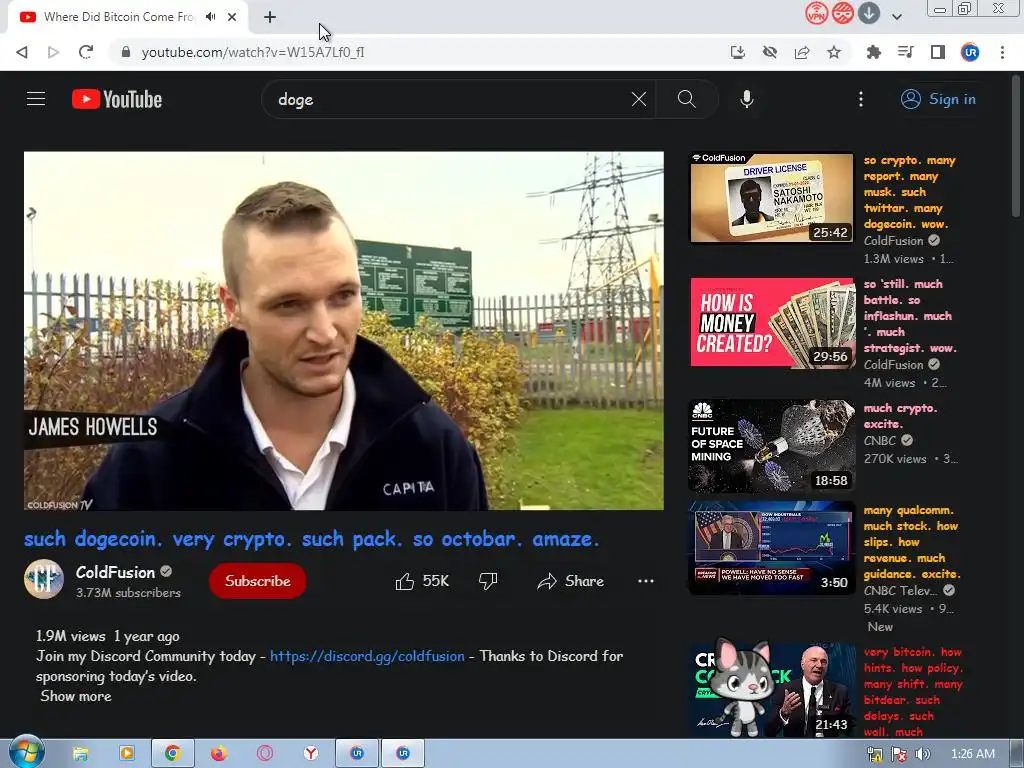Open the Windows Start button

[x=27, y=753]
